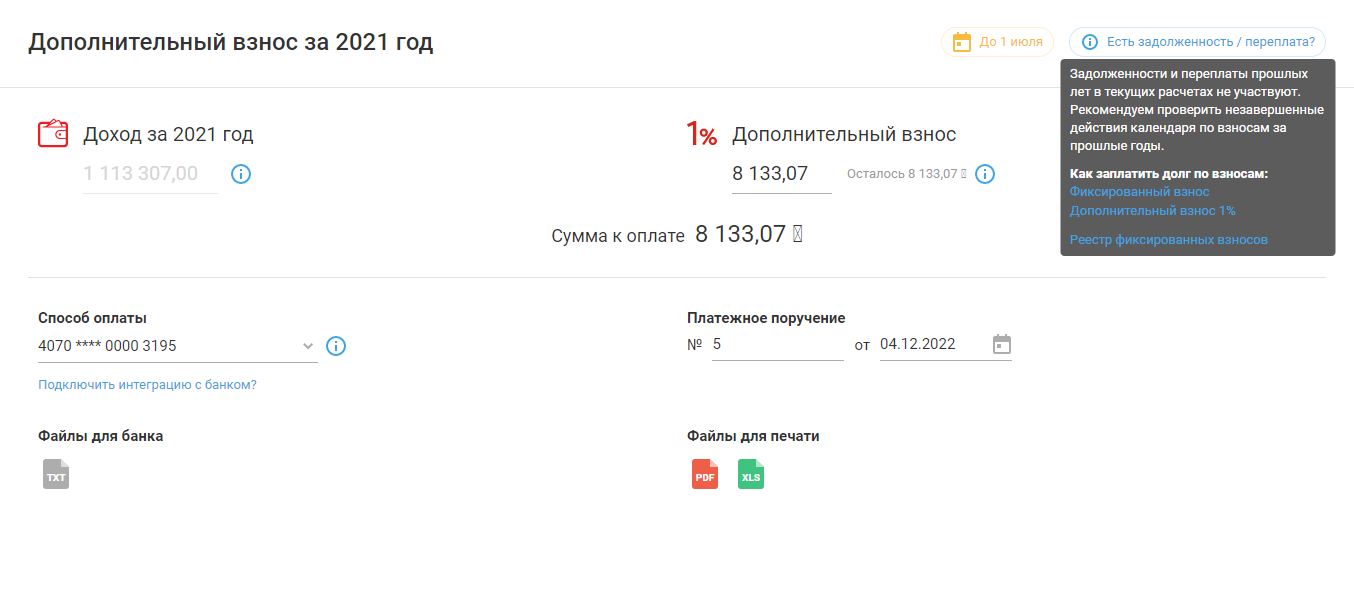Click the 'До 1 июля' deadline badge
This screenshot has width=1354, height=600.
(x=997, y=42)
